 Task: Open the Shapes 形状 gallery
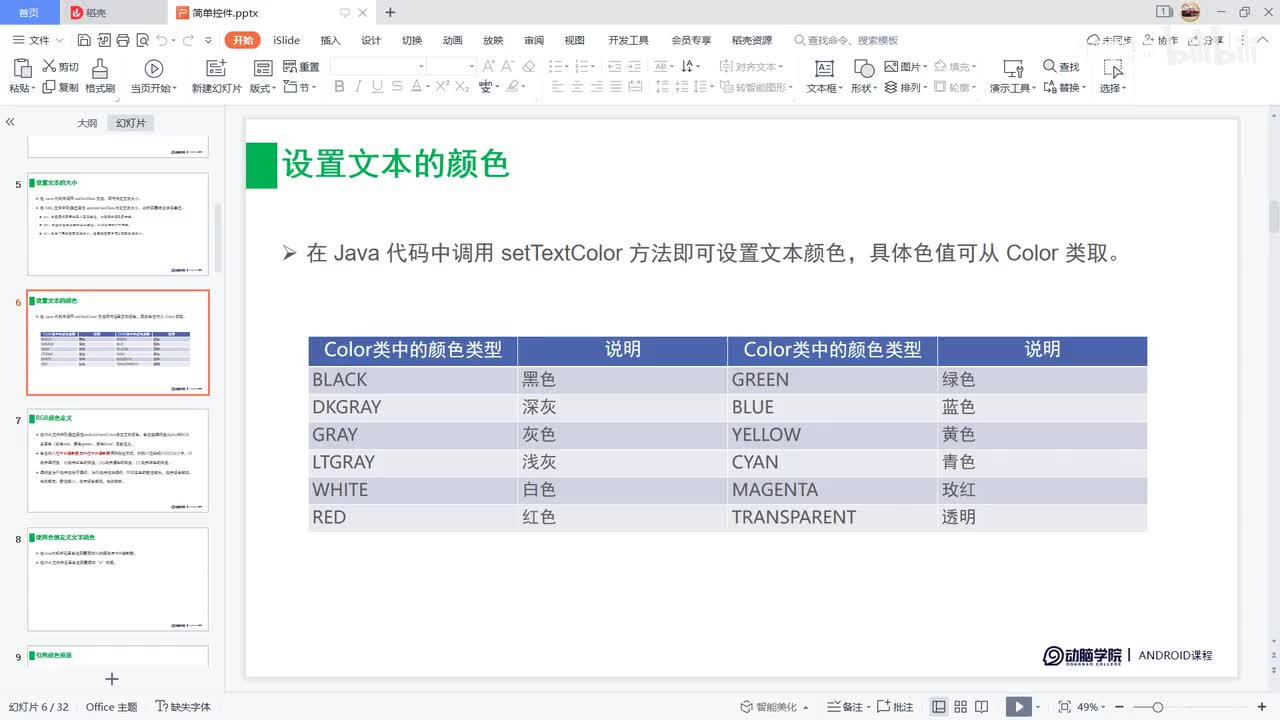863,76
